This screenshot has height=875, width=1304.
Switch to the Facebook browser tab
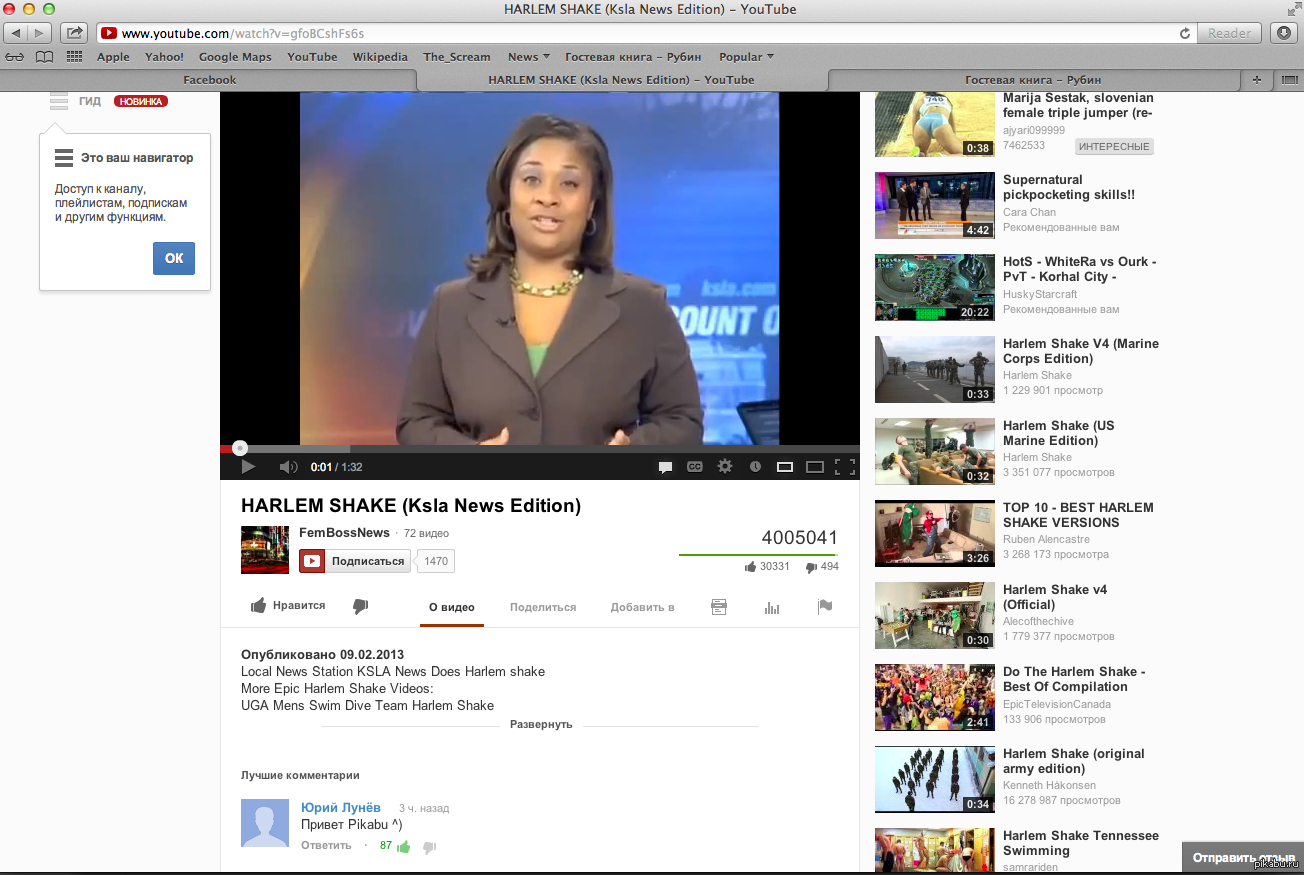(209, 80)
